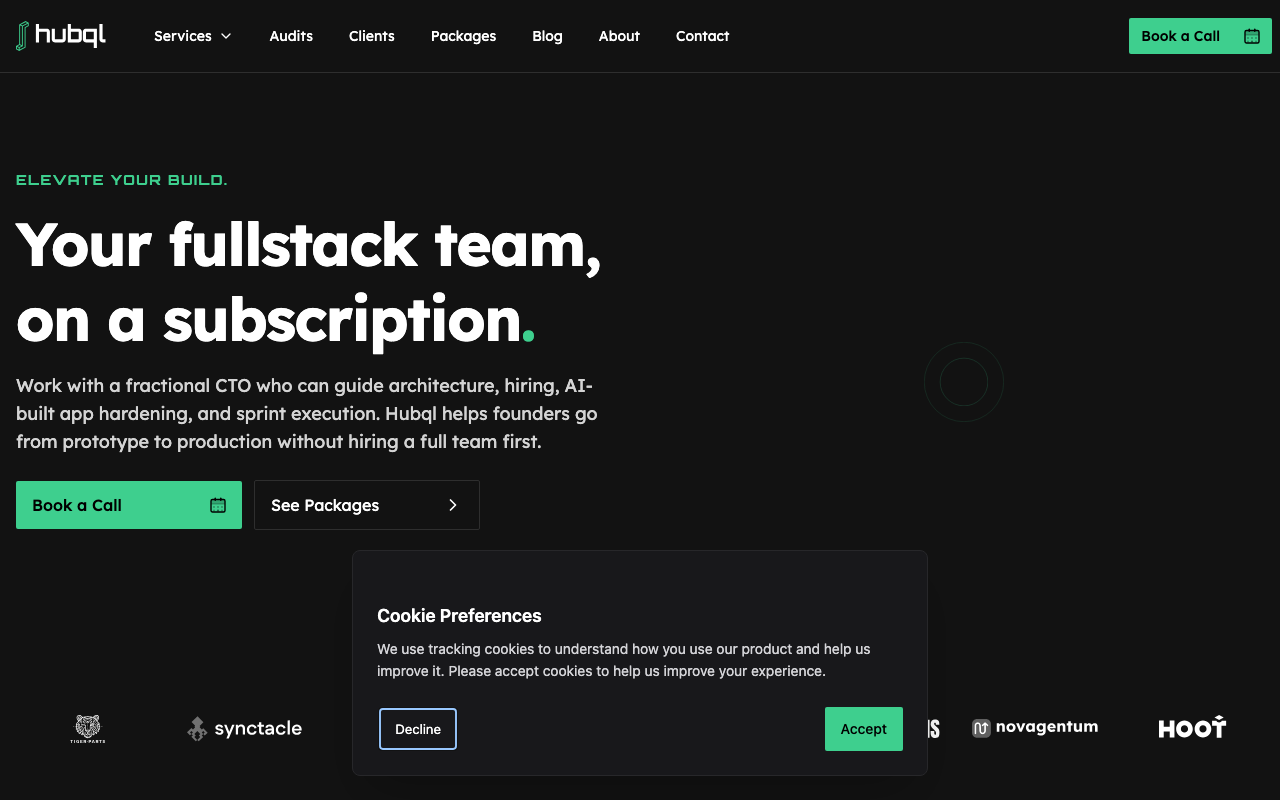The height and width of the screenshot is (800, 1280).
Task: Click the novagentum client logo
Action: [x=1035, y=728]
